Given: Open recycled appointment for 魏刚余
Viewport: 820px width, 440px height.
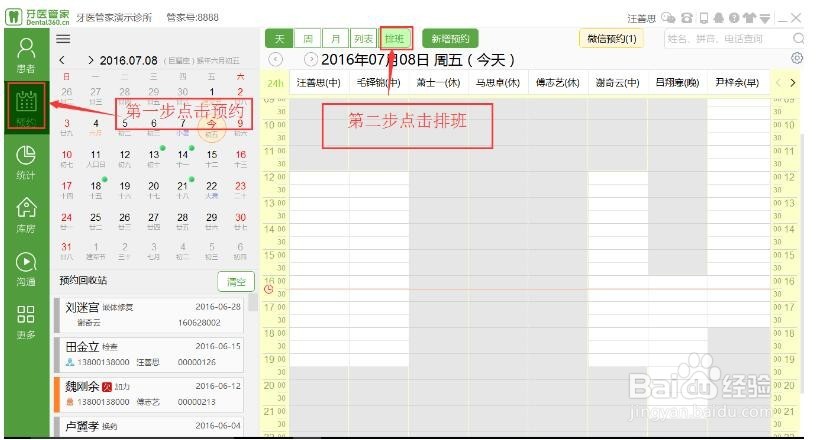Looking at the screenshot, I should [x=149, y=394].
